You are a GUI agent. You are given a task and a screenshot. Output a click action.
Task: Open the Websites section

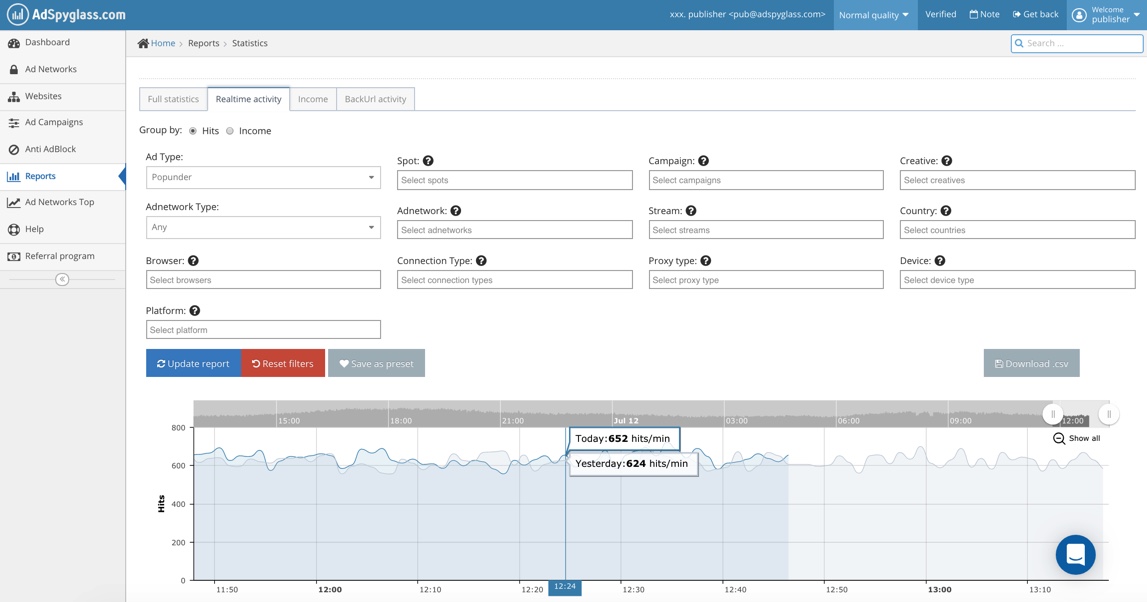click(42, 96)
